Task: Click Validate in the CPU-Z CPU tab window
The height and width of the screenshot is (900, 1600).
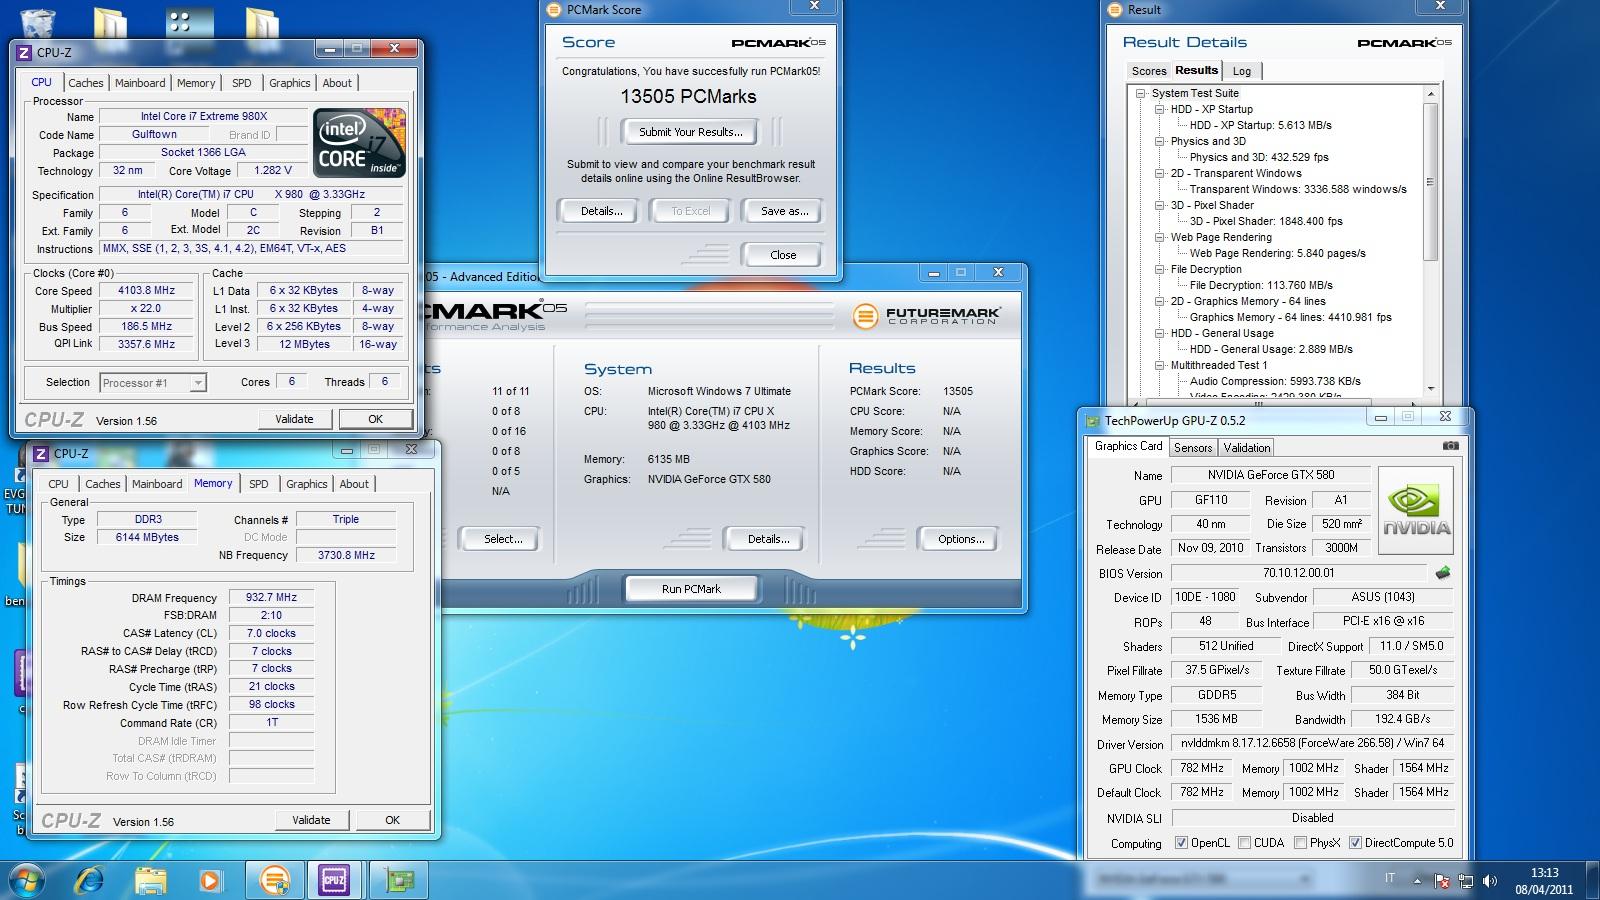Action: (x=294, y=419)
